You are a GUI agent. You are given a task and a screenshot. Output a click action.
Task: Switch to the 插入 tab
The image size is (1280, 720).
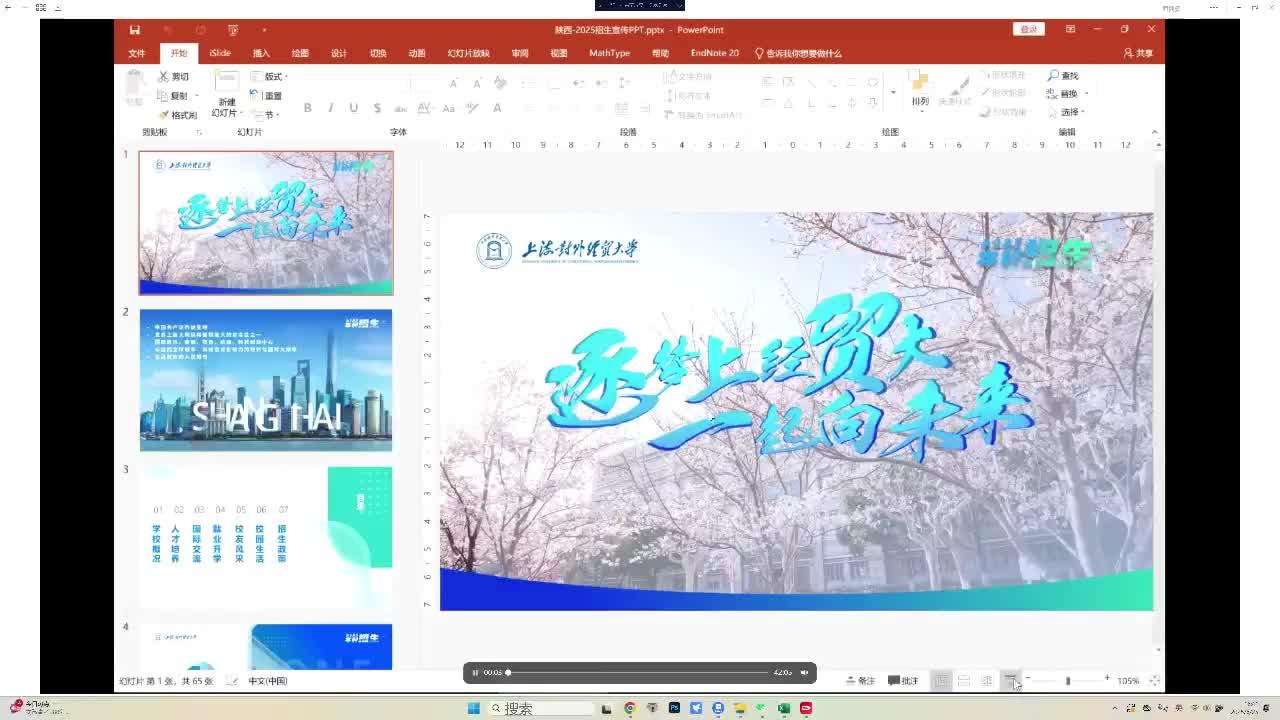[261, 53]
